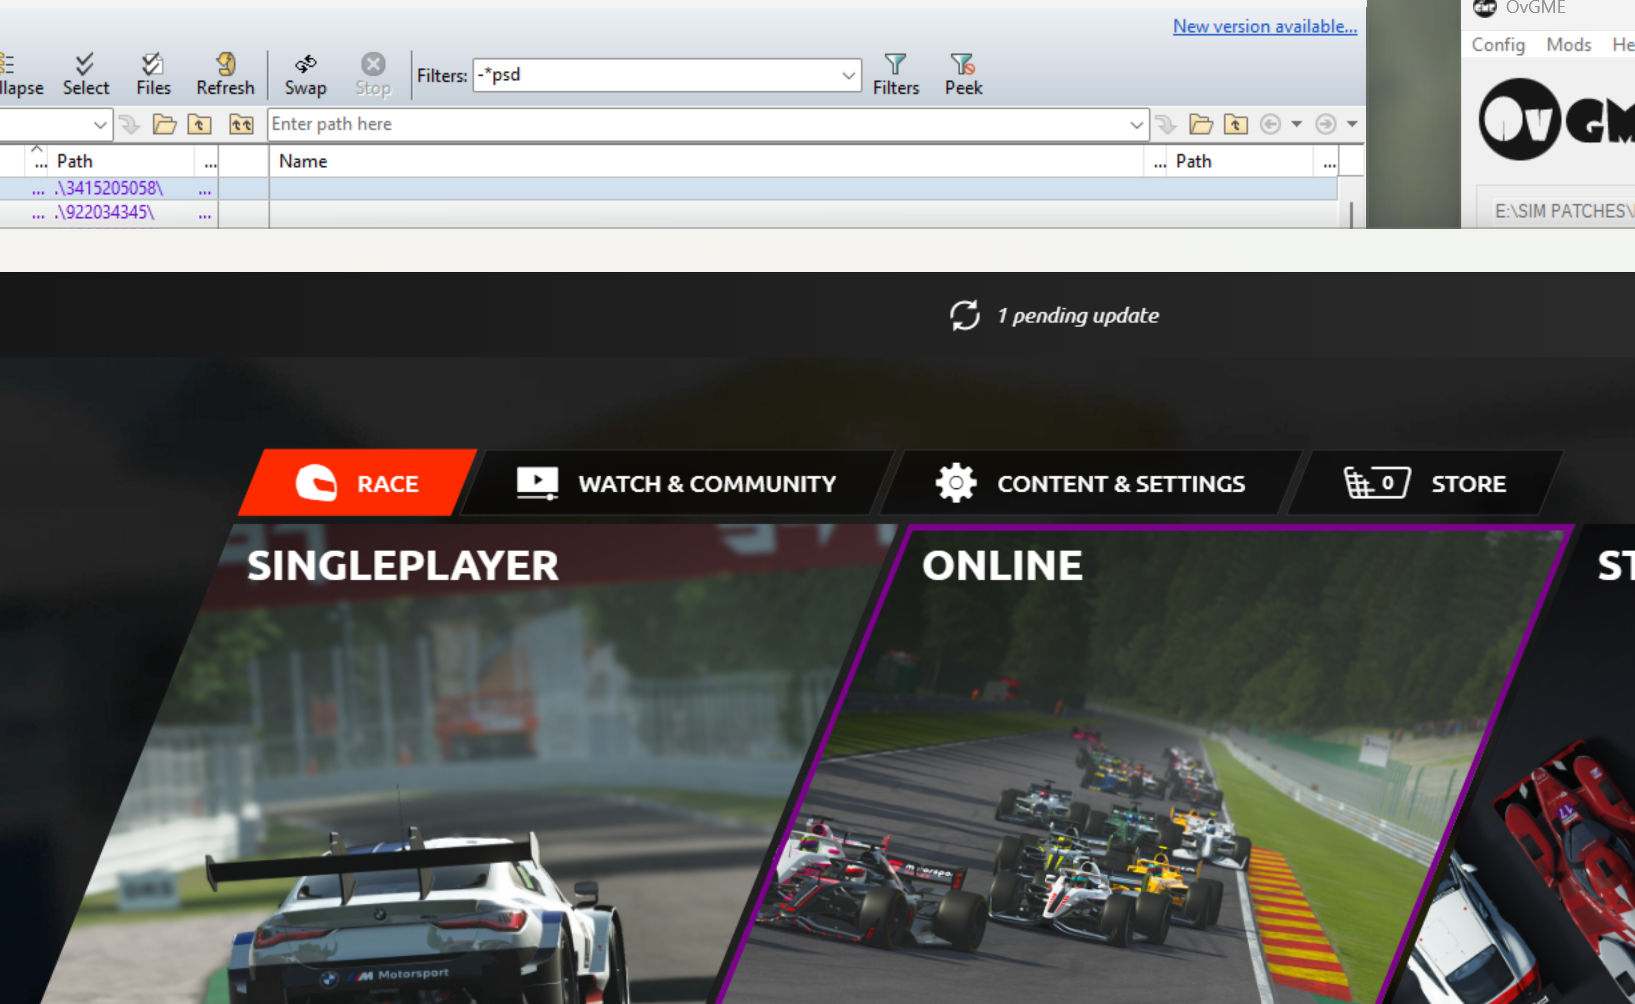Open the forward history dropdown arrow
This screenshot has height=1004, width=1635.
pyautogui.click(x=1352, y=124)
